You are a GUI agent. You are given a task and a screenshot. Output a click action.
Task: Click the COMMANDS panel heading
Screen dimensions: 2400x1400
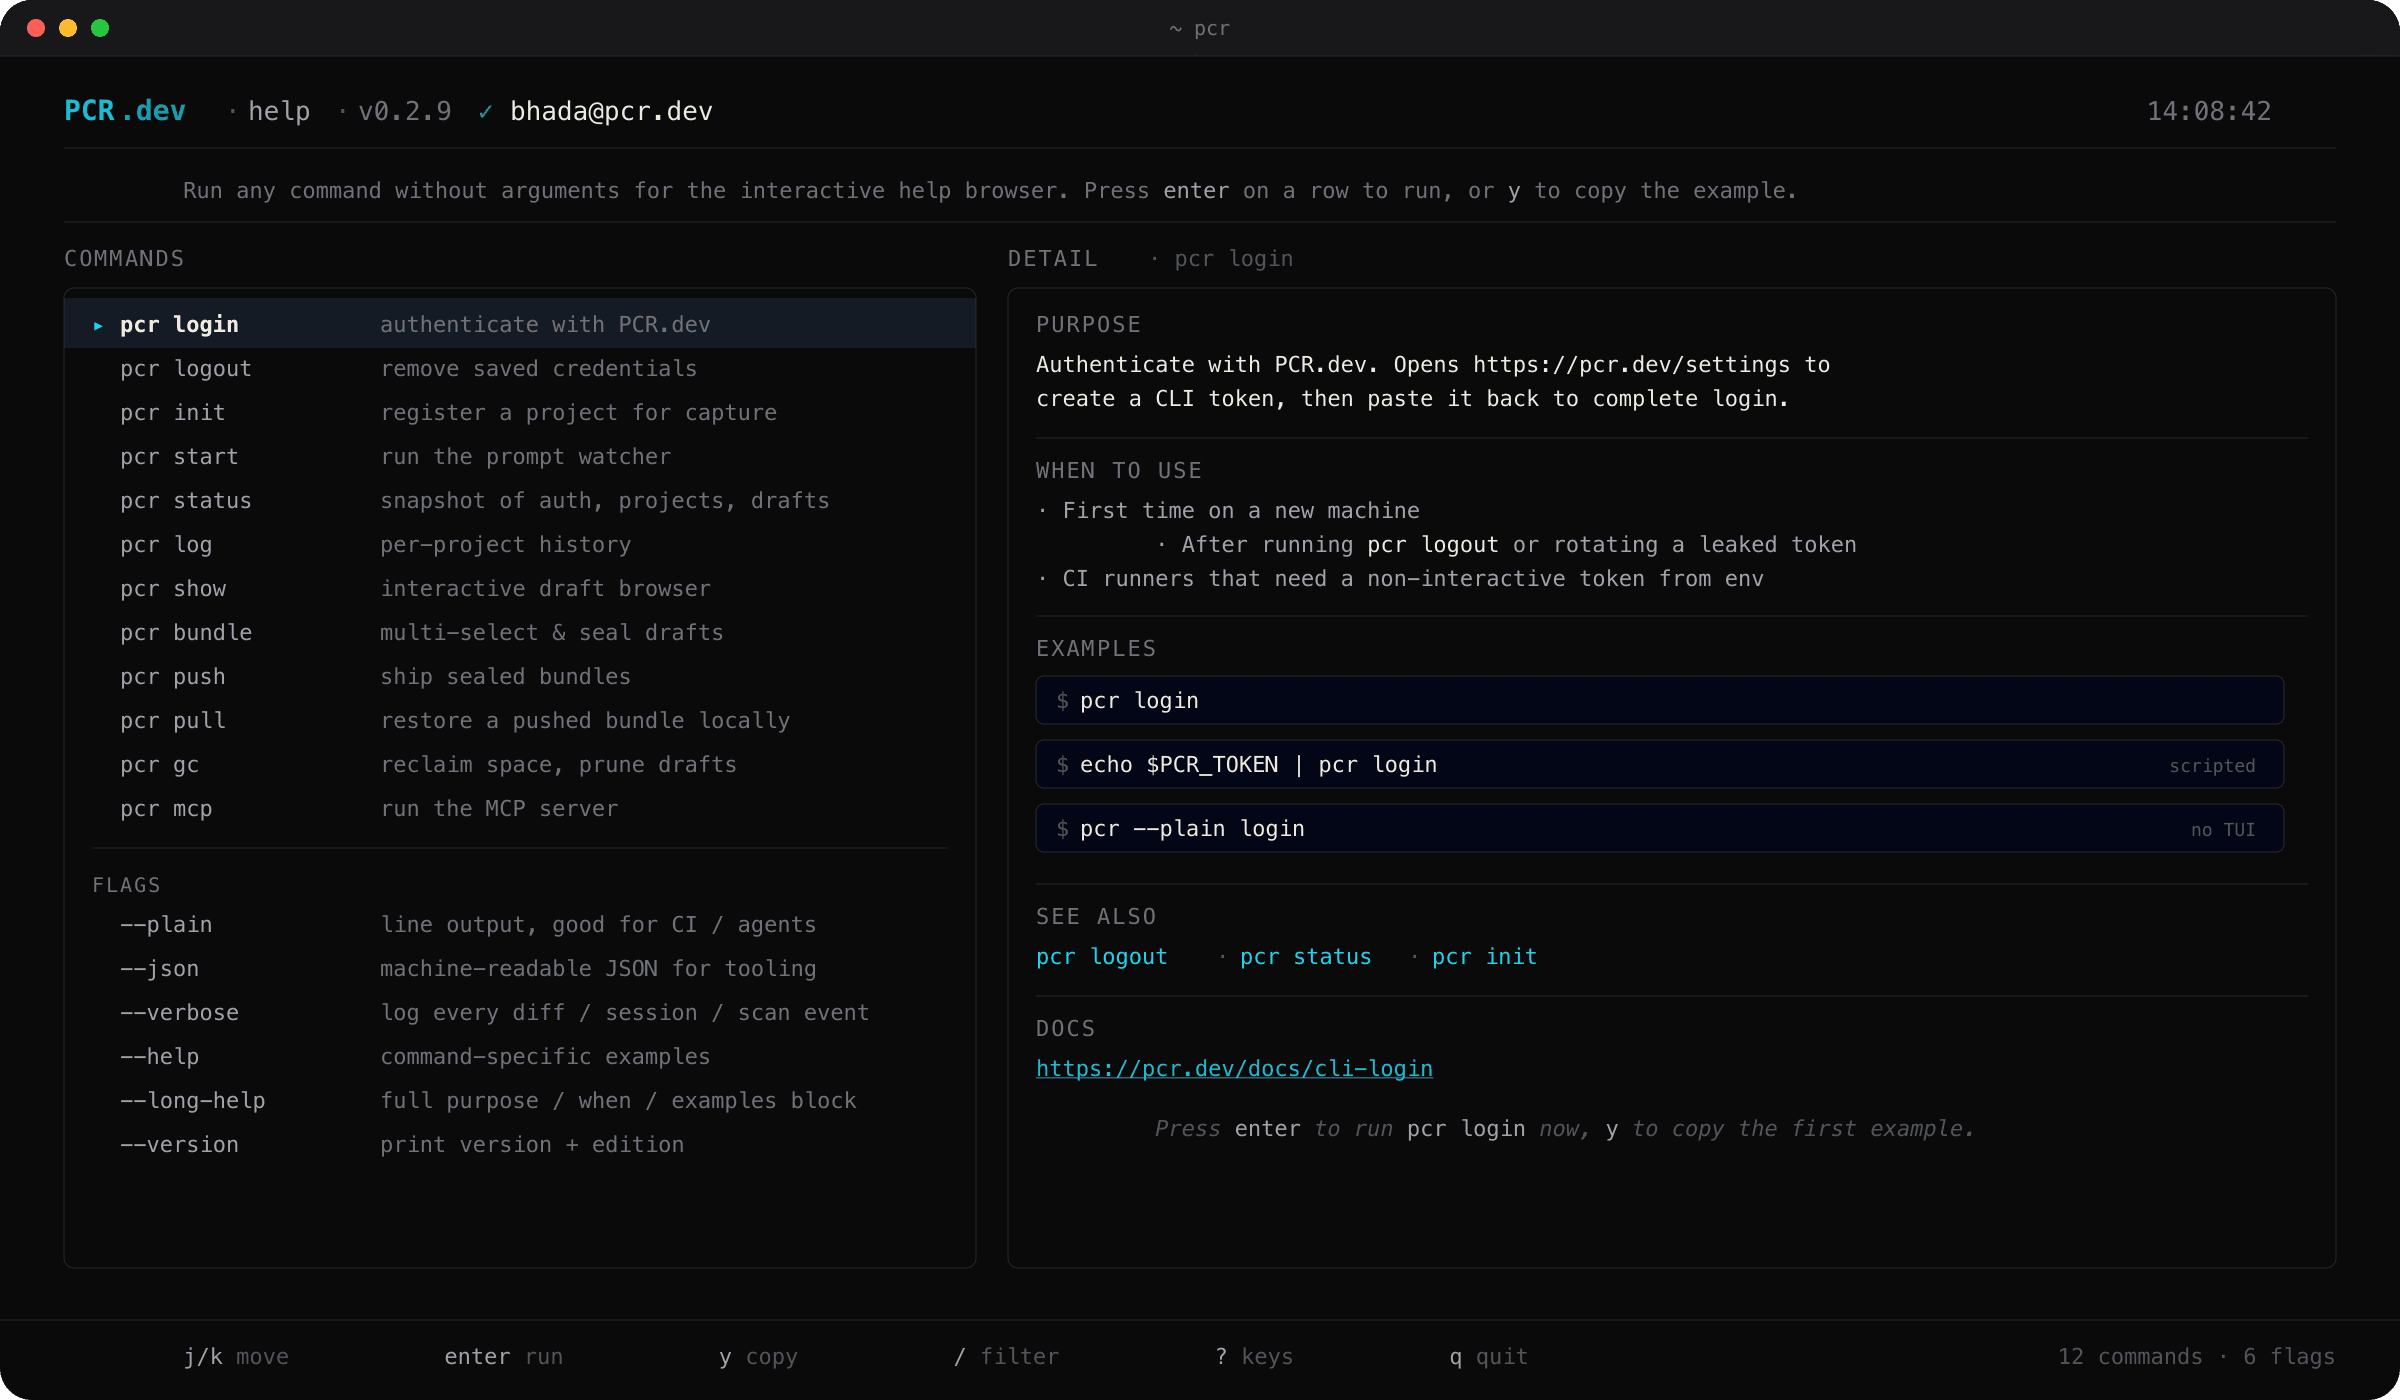pyautogui.click(x=124, y=258)
